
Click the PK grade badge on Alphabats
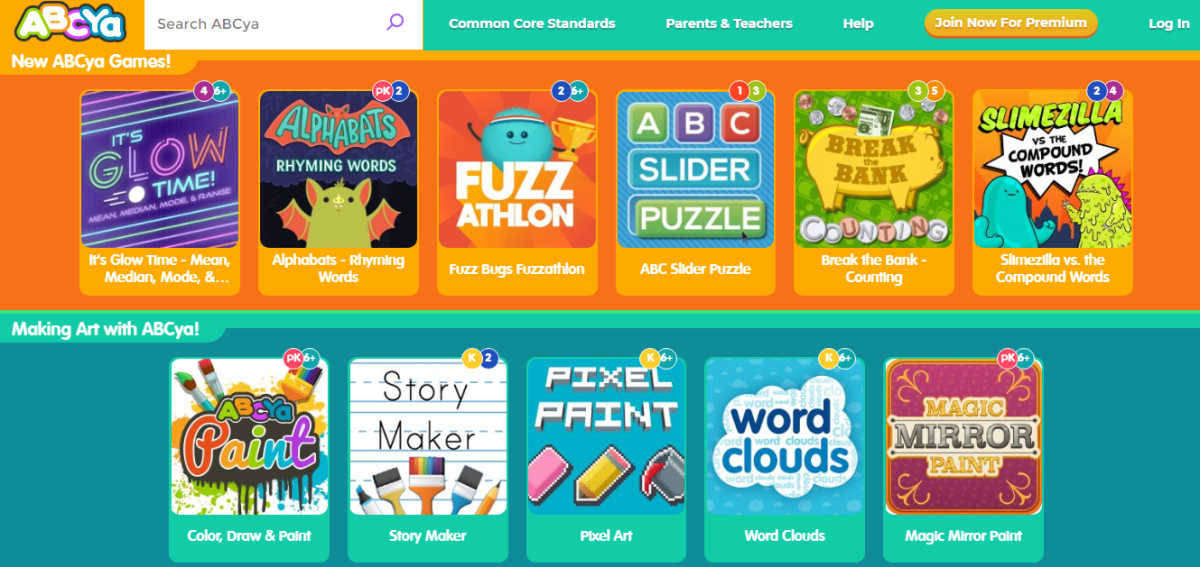pos(382,91)
